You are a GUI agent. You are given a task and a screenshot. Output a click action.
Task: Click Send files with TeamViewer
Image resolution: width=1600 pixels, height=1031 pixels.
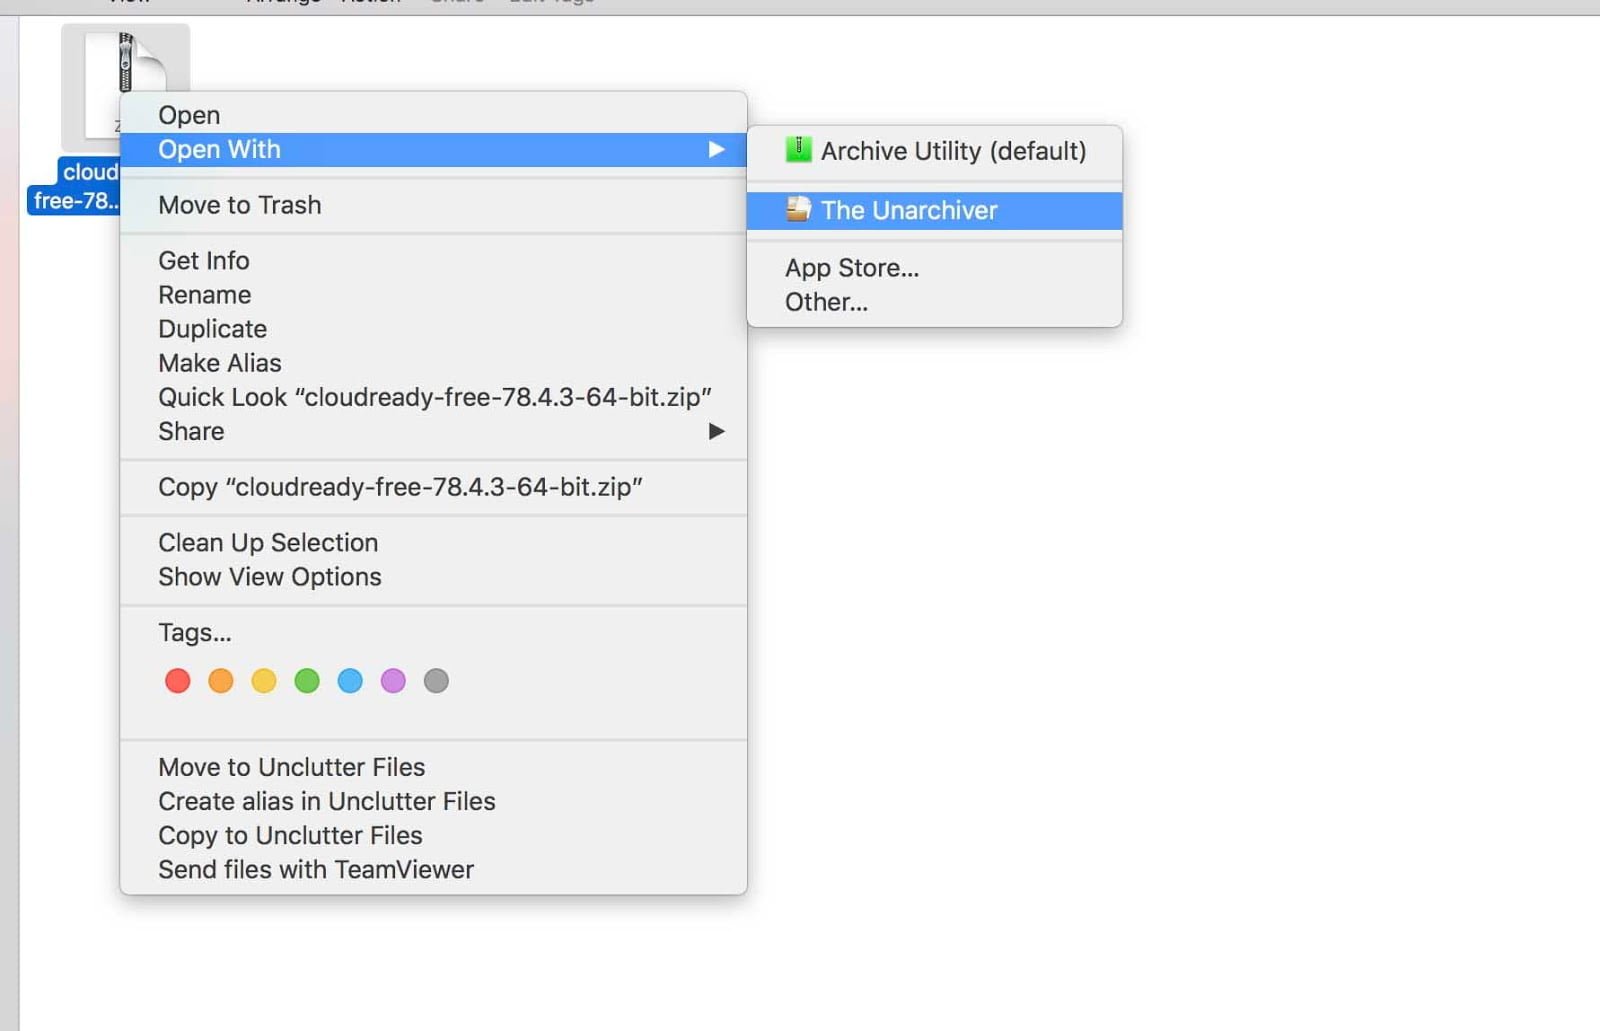tap(315, 869)
